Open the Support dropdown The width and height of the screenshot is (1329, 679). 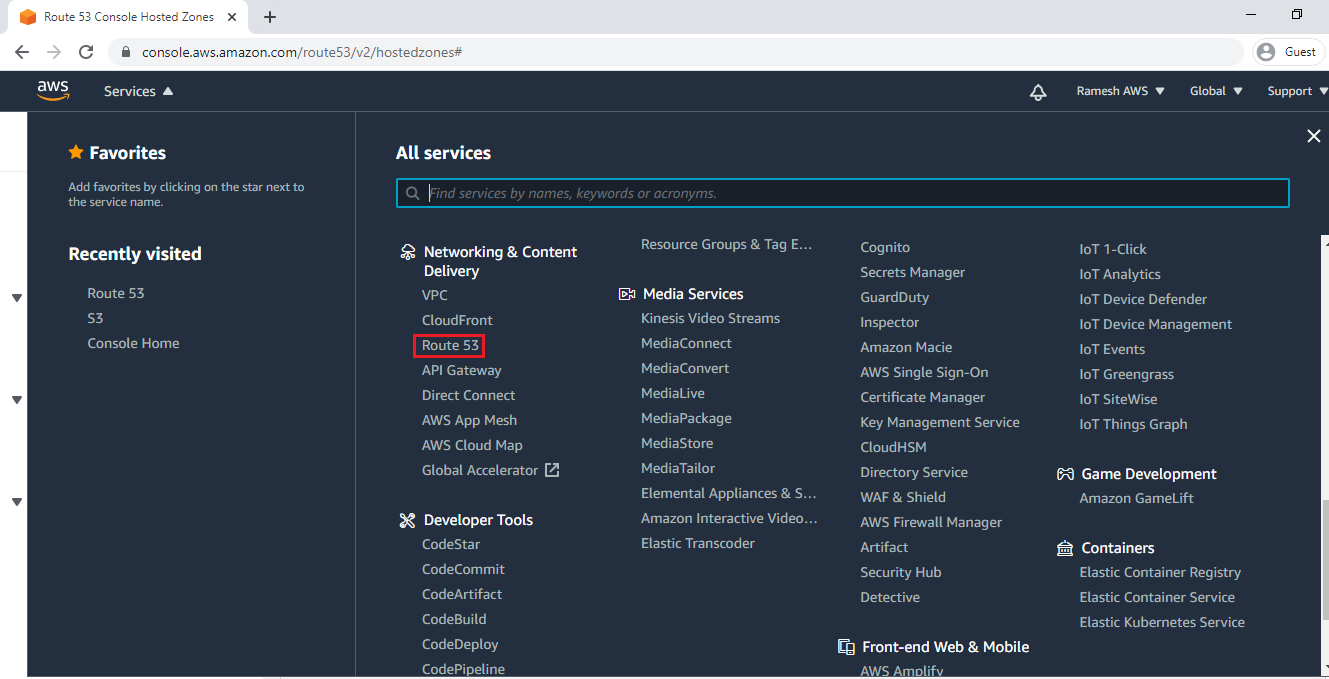(x=1297, y=91)
